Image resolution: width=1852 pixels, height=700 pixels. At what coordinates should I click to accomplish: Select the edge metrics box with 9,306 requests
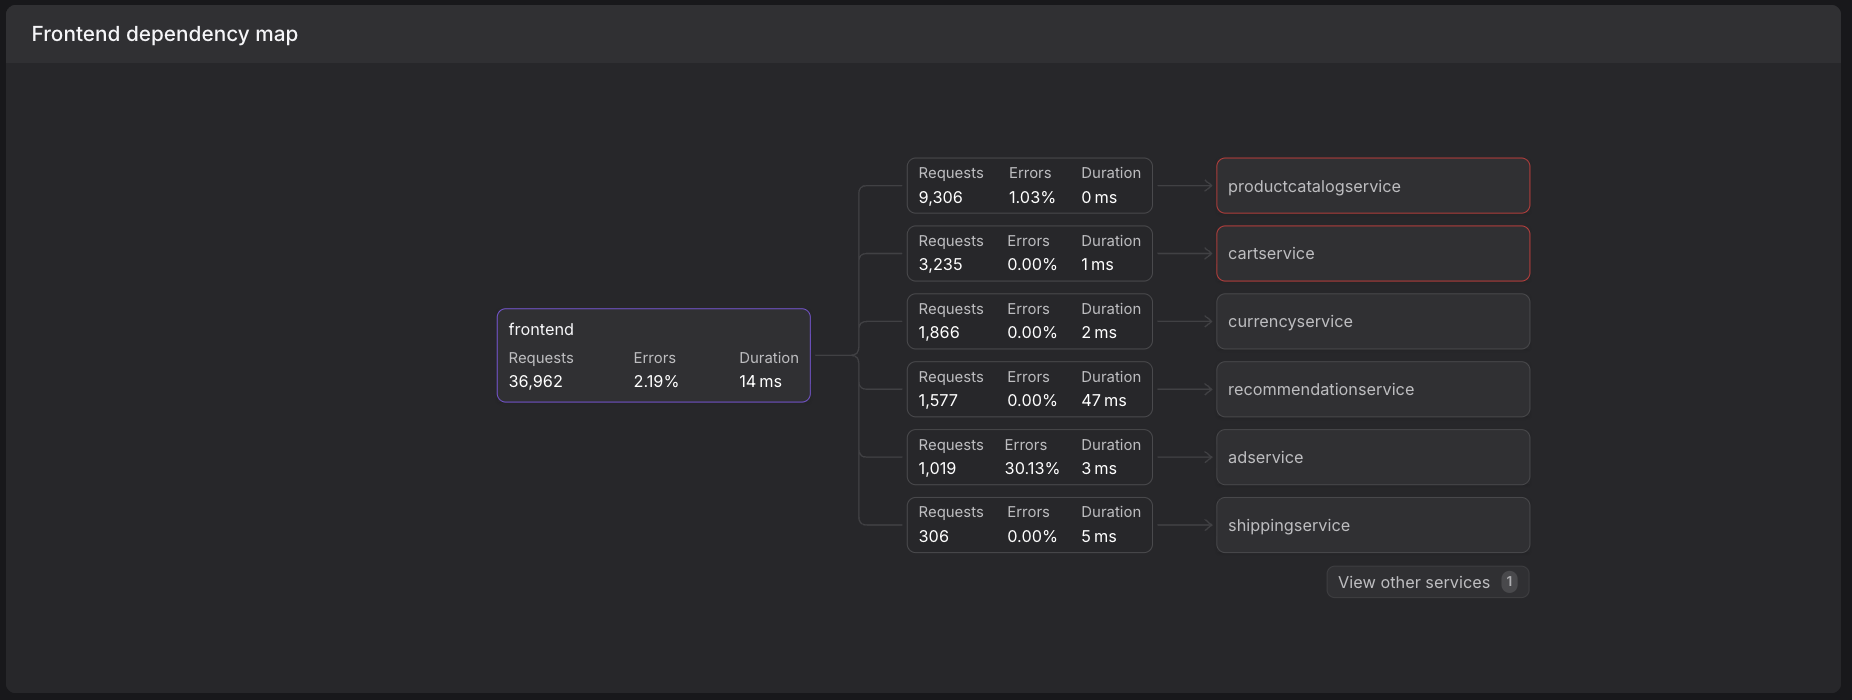click(1029, 186)
